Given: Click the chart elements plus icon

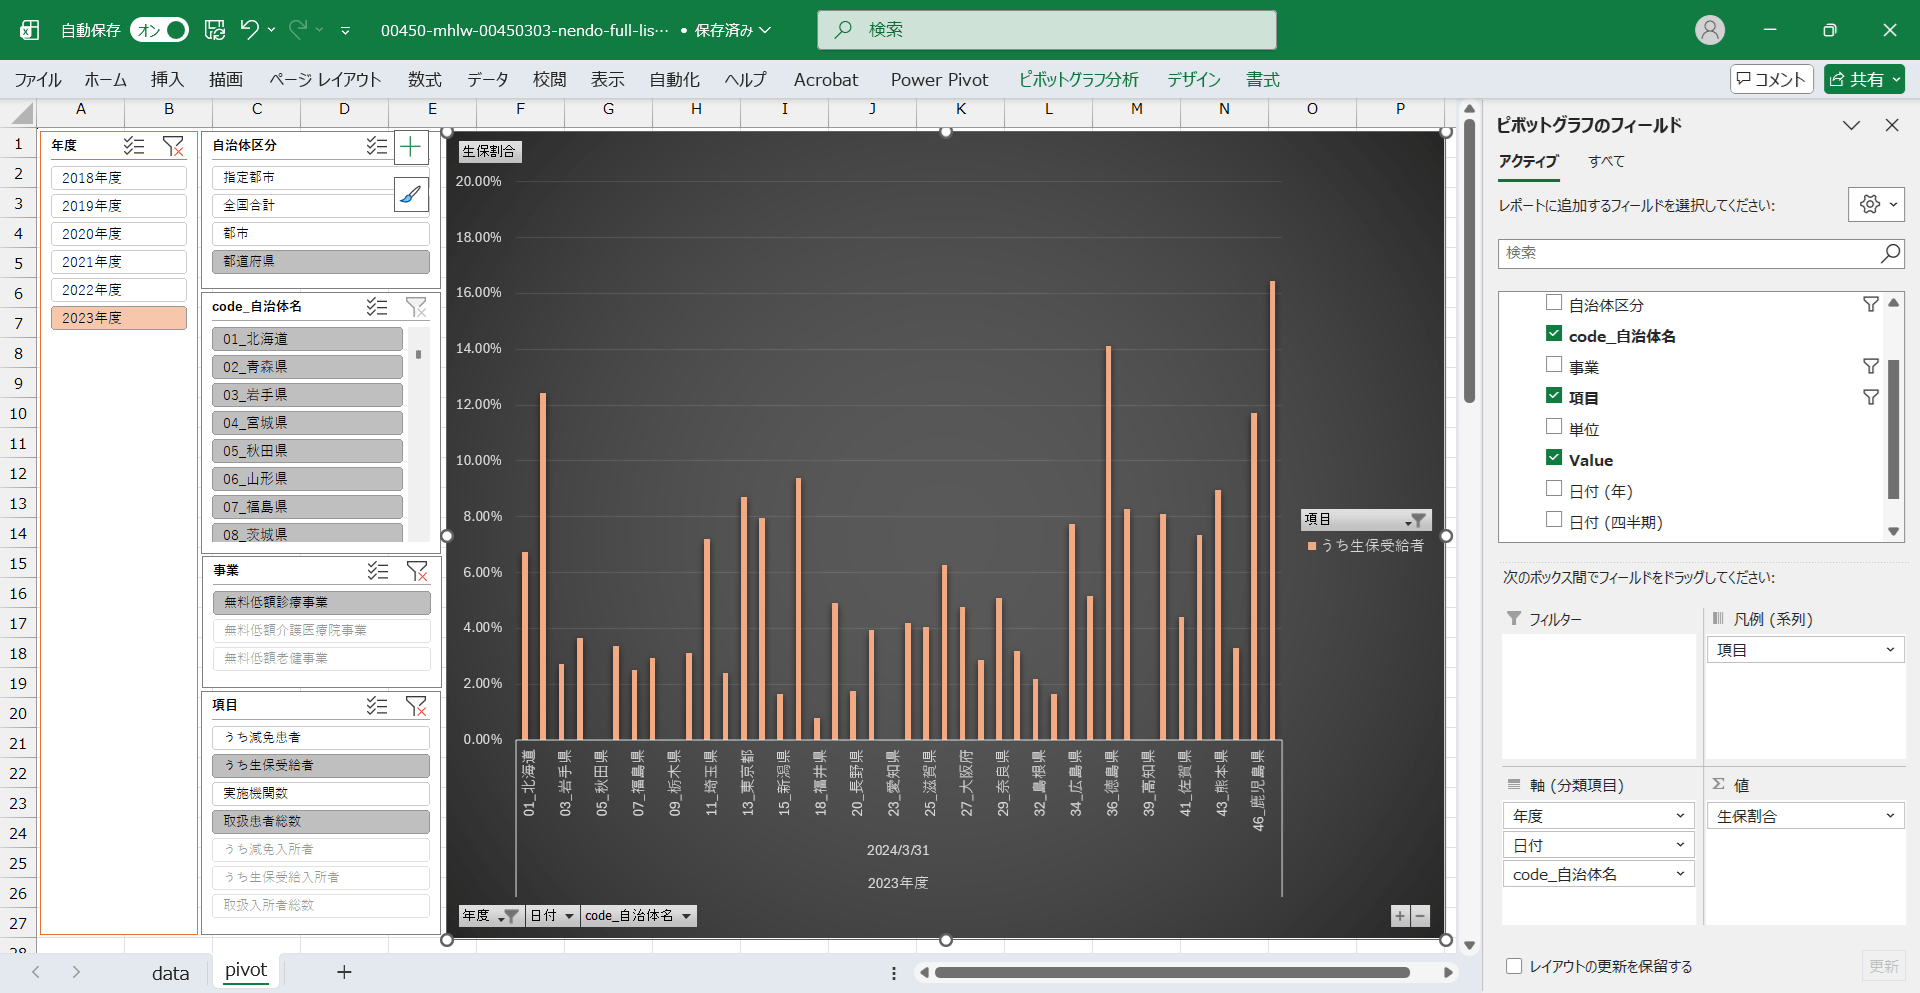Looking at the screenshot, I should [410, 148].
